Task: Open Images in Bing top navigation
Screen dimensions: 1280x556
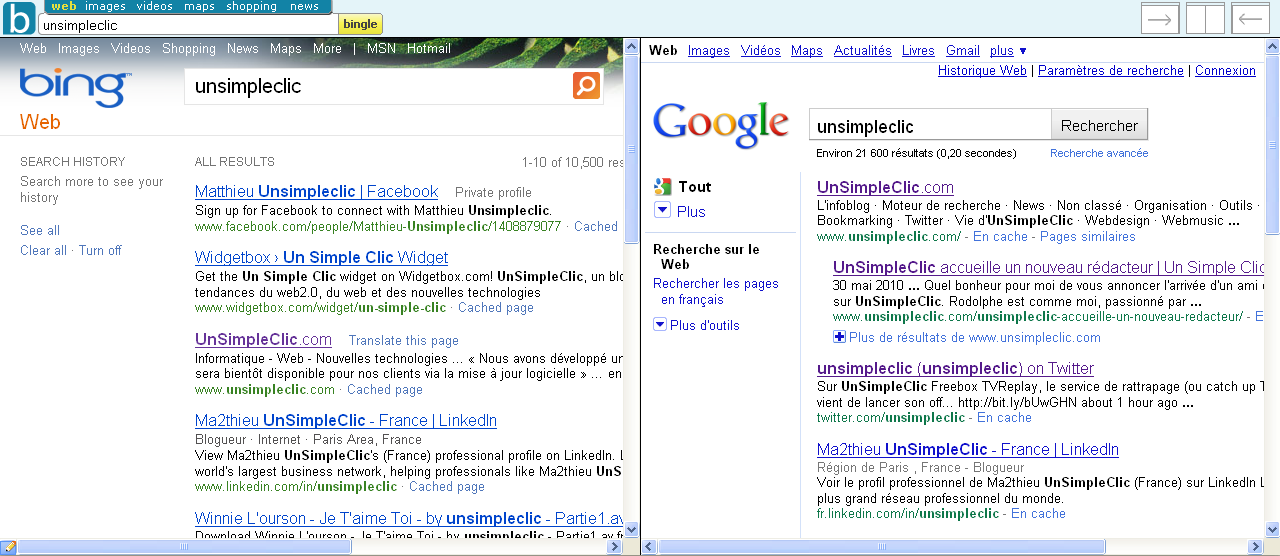Action: click(79, 48)
